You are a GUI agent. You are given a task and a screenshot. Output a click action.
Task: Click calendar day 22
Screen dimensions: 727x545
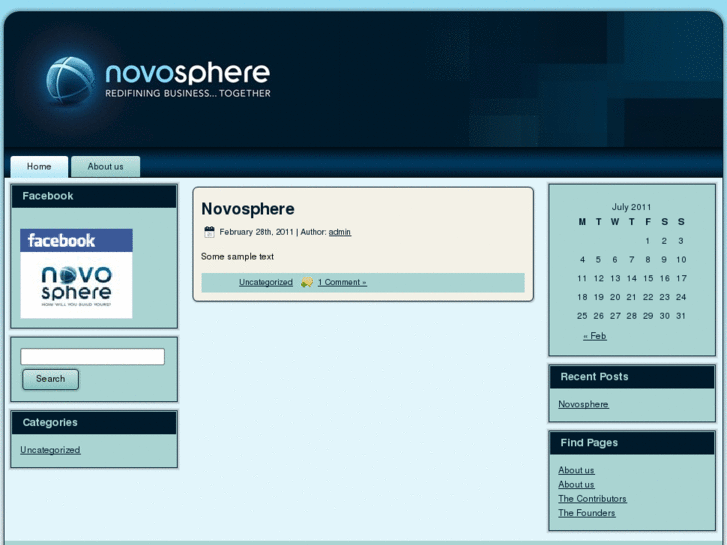coord(648,297)
